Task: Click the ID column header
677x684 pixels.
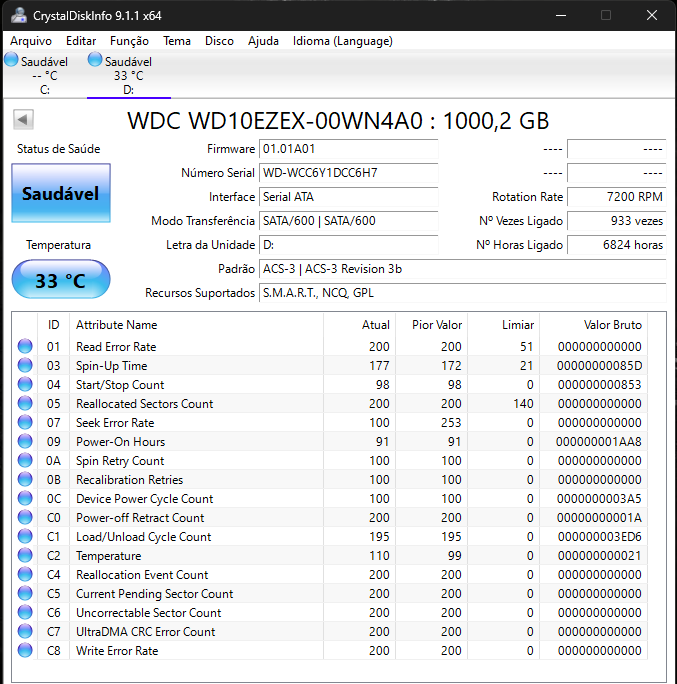Action: click(53, 325)
